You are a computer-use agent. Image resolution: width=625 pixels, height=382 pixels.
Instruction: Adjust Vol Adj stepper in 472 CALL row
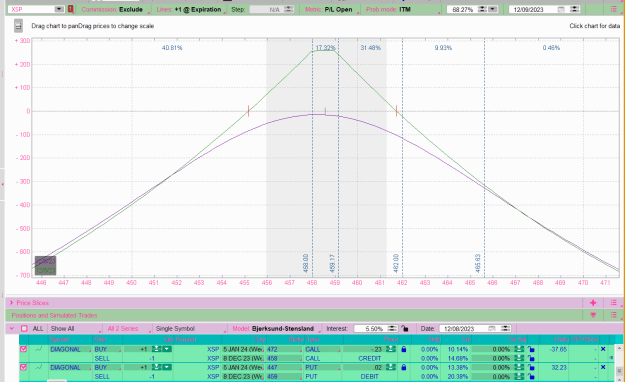[x=519, y=349]
